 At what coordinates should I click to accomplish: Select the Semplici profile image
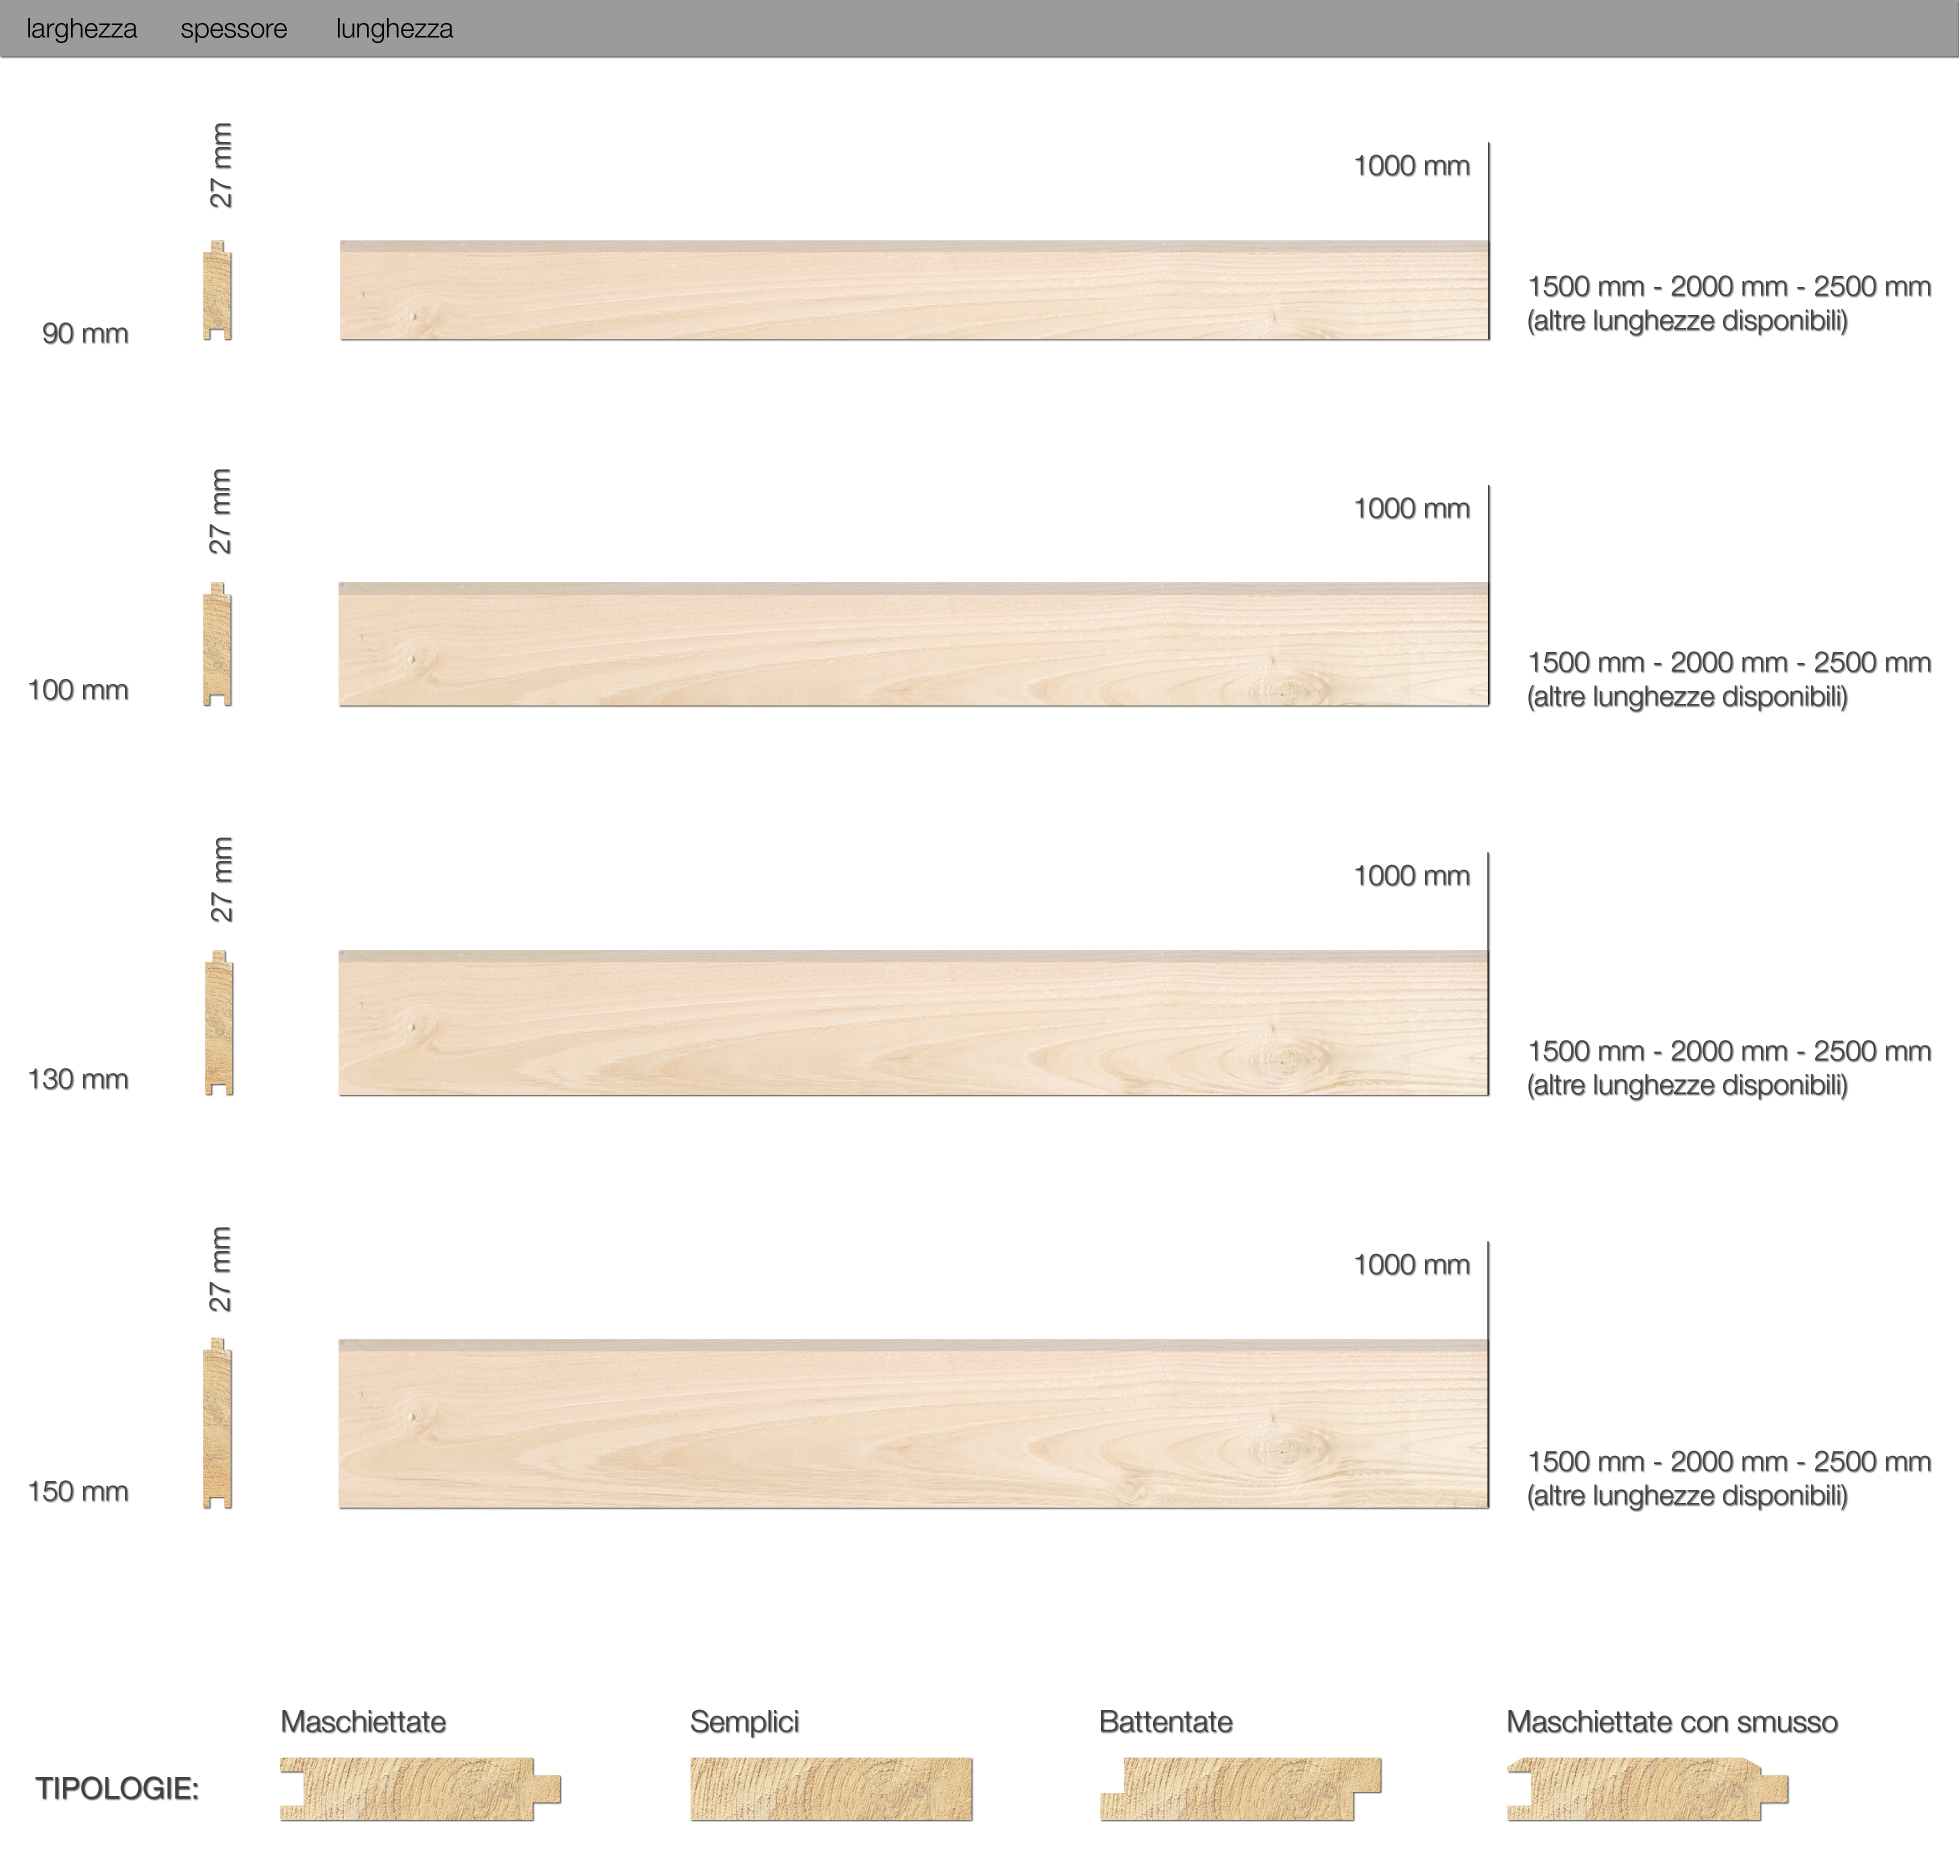(x=831, y=1789)
